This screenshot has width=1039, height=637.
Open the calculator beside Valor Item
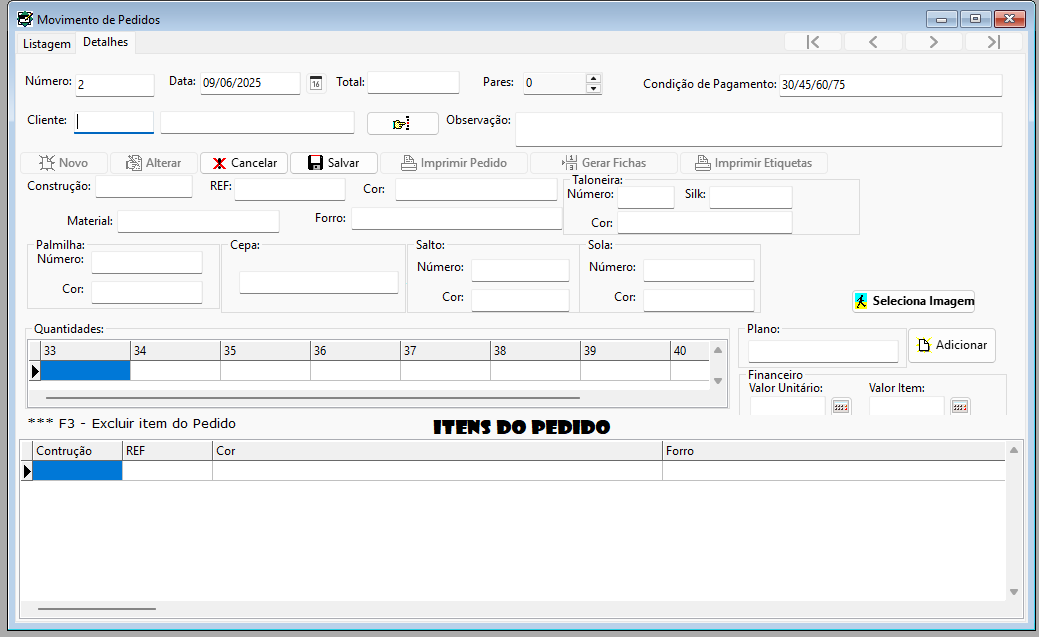pos(959,406)
